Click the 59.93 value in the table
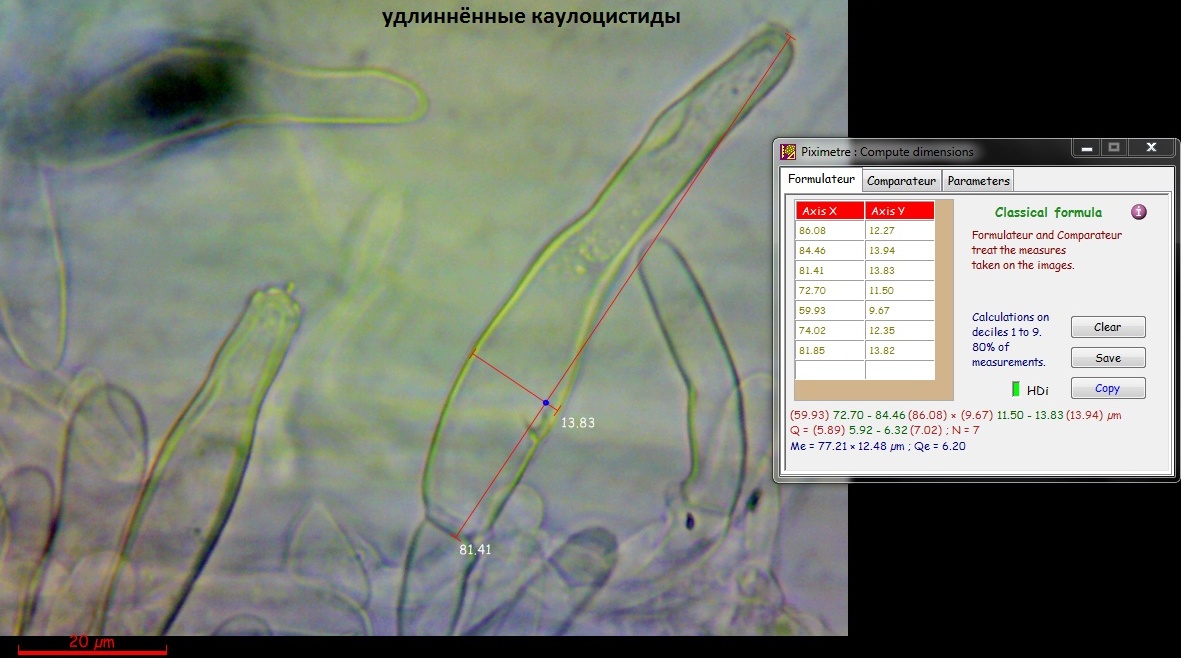Viewport: 1181px width, 658px height. pyautogui.click(x=829, y=310)
